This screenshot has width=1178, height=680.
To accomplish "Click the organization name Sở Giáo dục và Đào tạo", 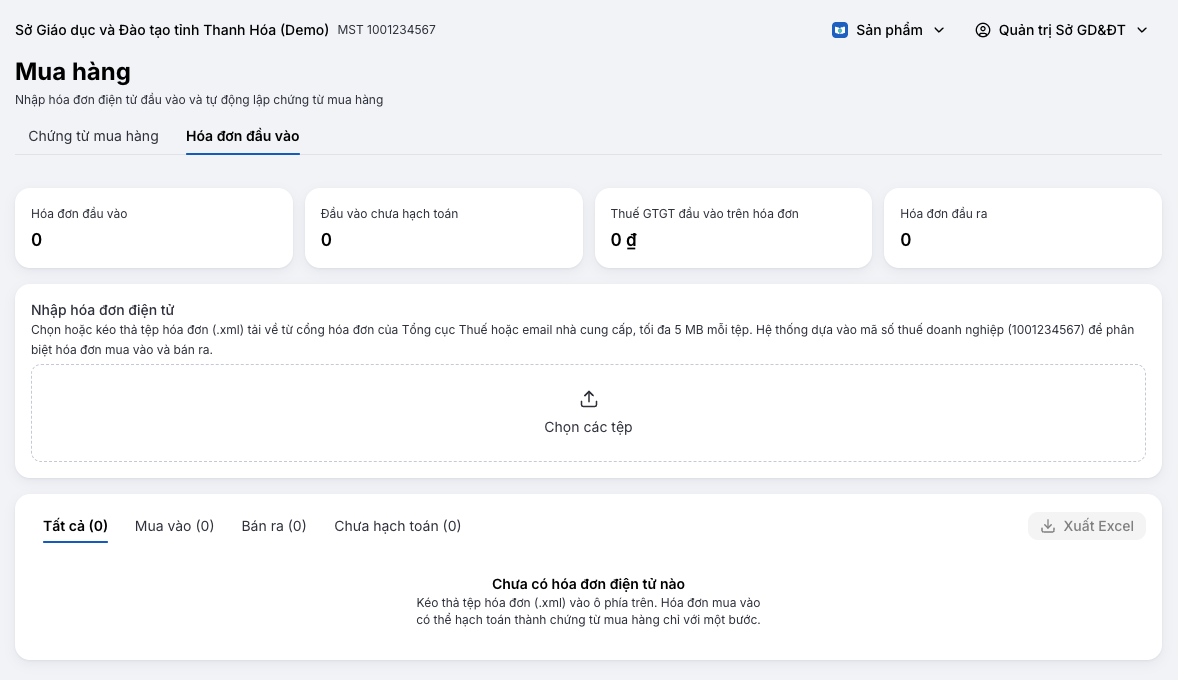I will pyautogui.click(x=172, y=30).
